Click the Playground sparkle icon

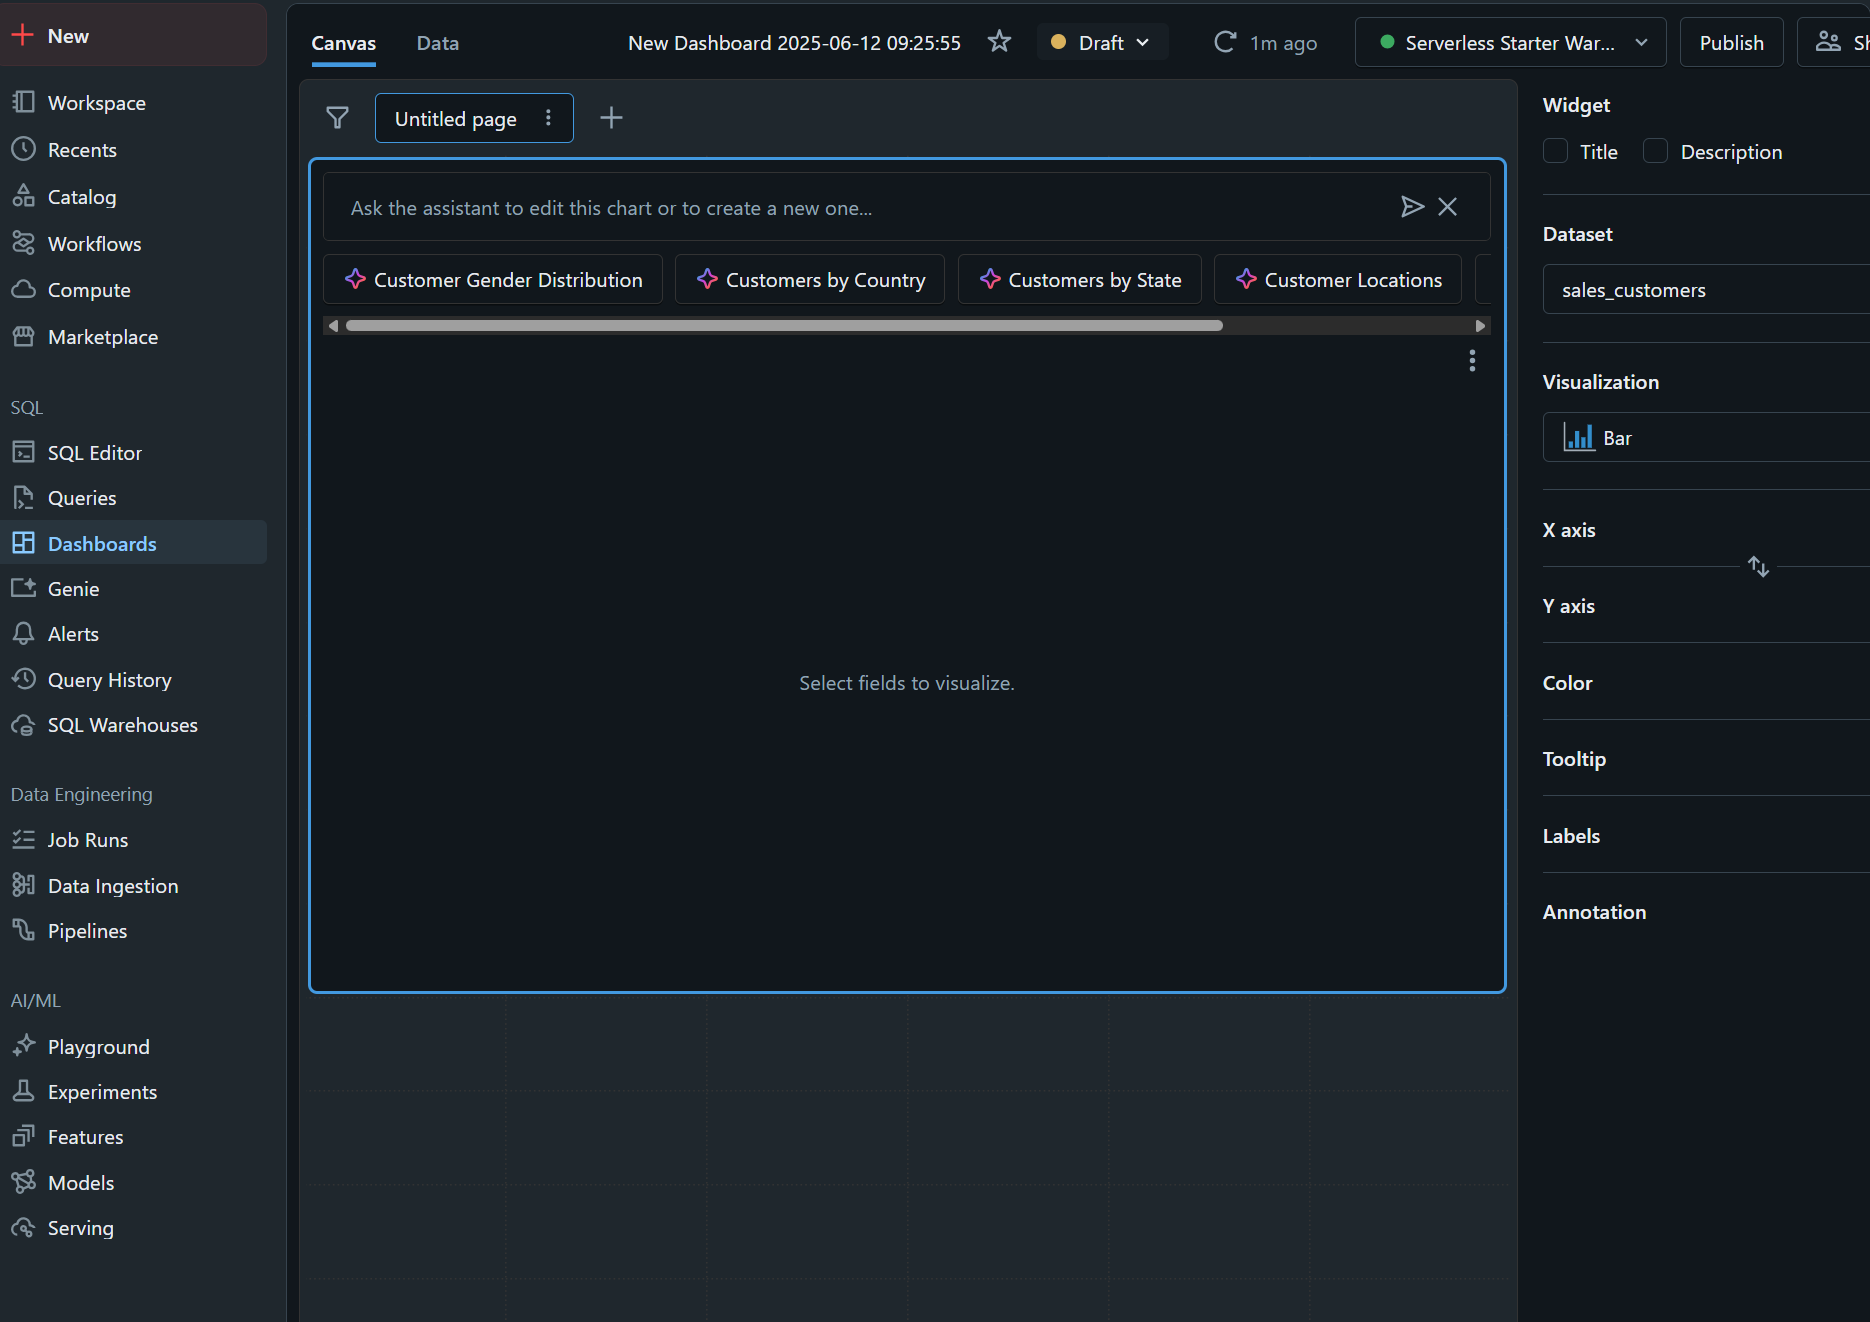pos(23,1046)
